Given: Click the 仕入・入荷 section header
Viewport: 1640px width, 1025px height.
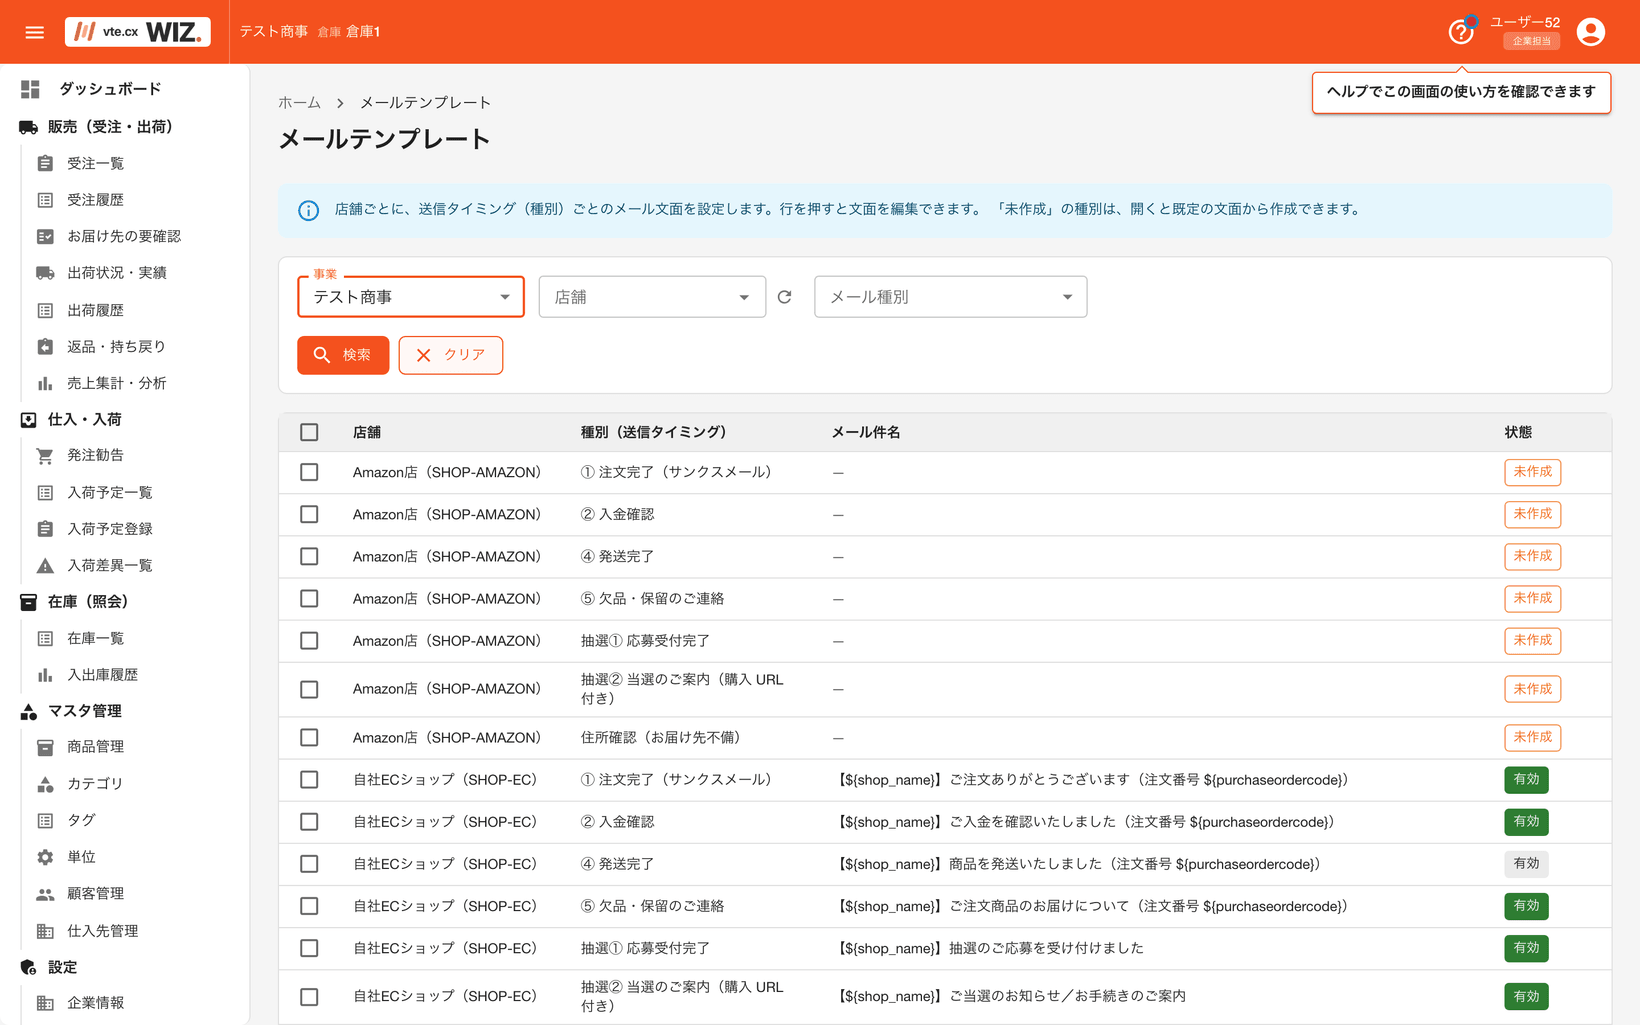Looking at the screenshot, I should click(85, 419).
